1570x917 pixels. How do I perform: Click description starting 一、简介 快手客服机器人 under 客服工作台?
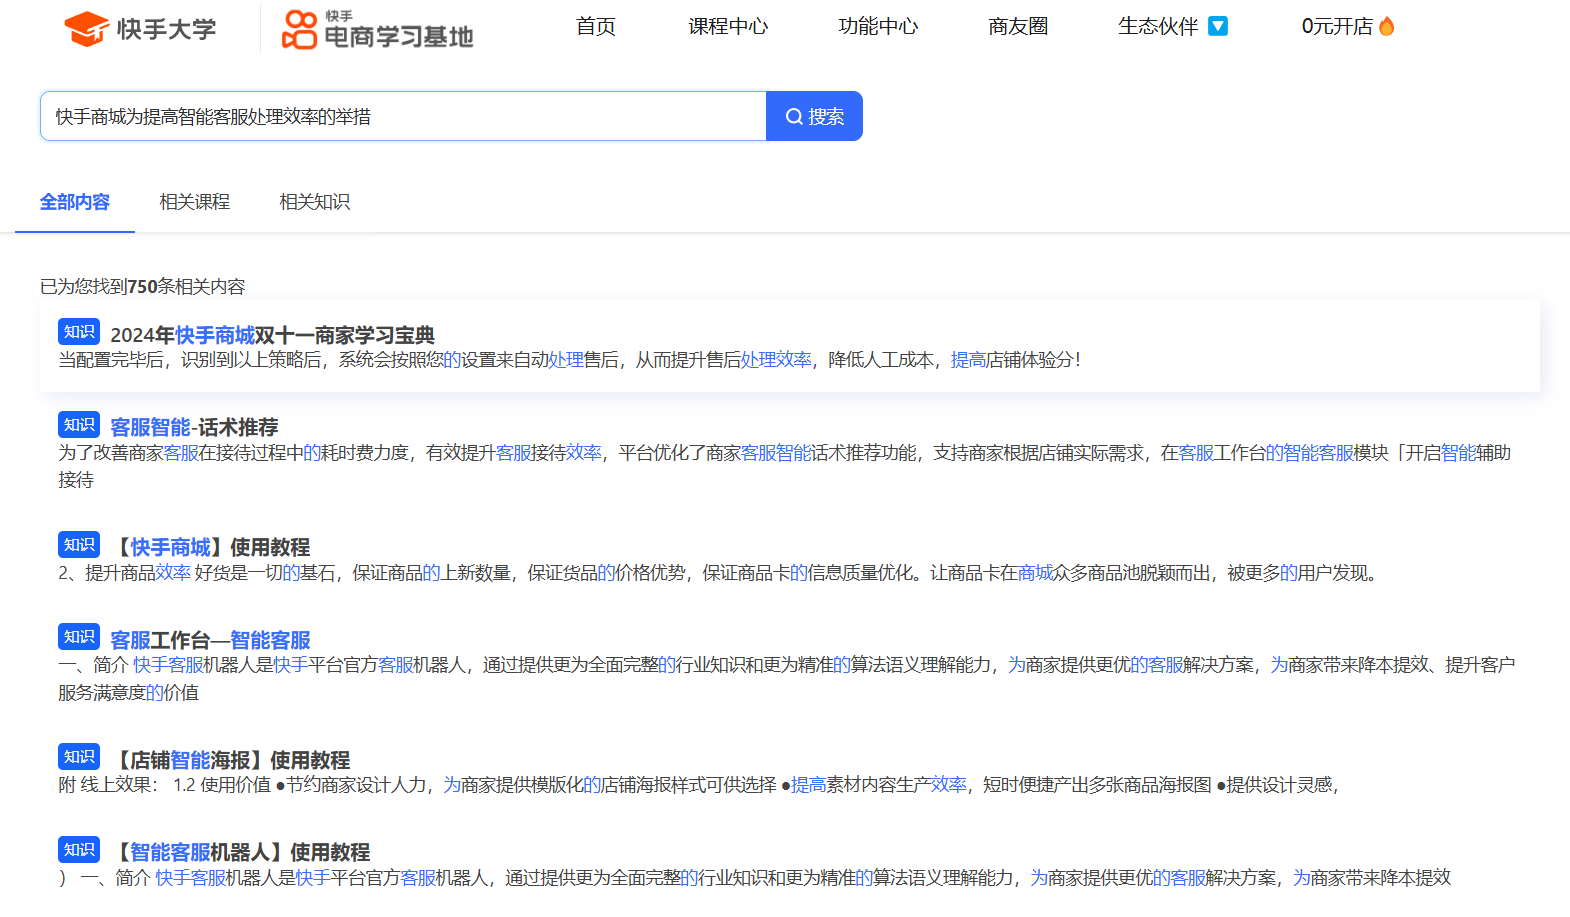coord(786,679)
